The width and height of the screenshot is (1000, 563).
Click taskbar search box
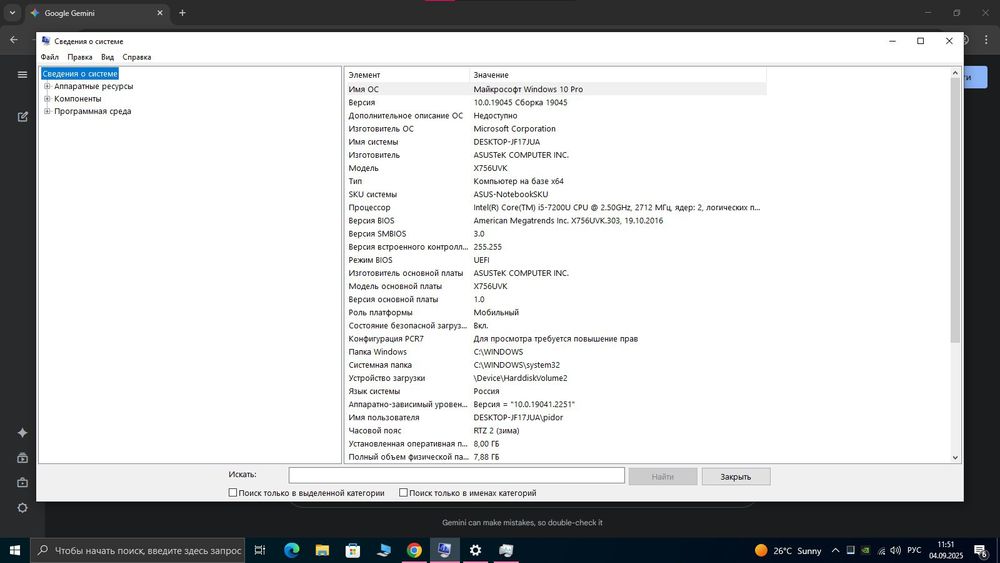pos(138,550)
